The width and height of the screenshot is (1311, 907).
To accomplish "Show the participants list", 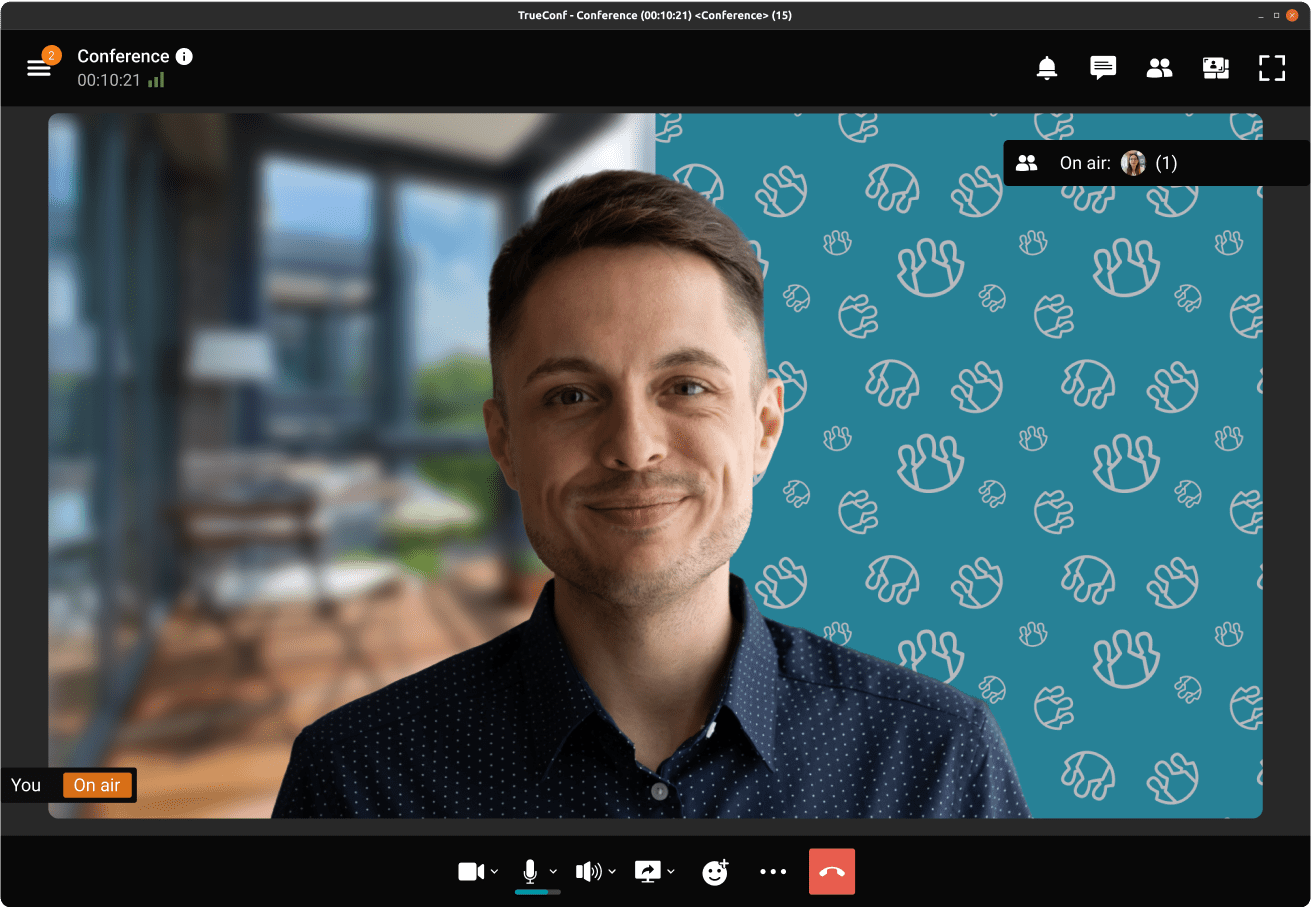I will coord(1159,68).
